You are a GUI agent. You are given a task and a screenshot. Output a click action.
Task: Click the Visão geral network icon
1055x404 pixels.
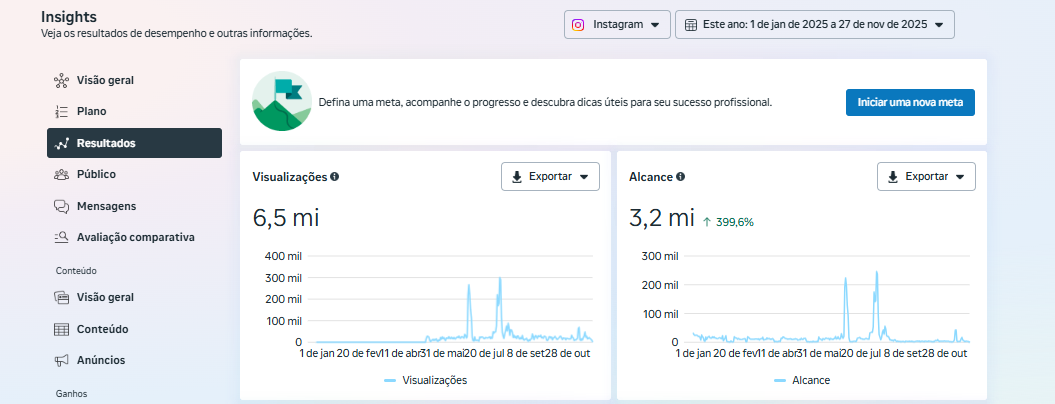pos(61,80)
